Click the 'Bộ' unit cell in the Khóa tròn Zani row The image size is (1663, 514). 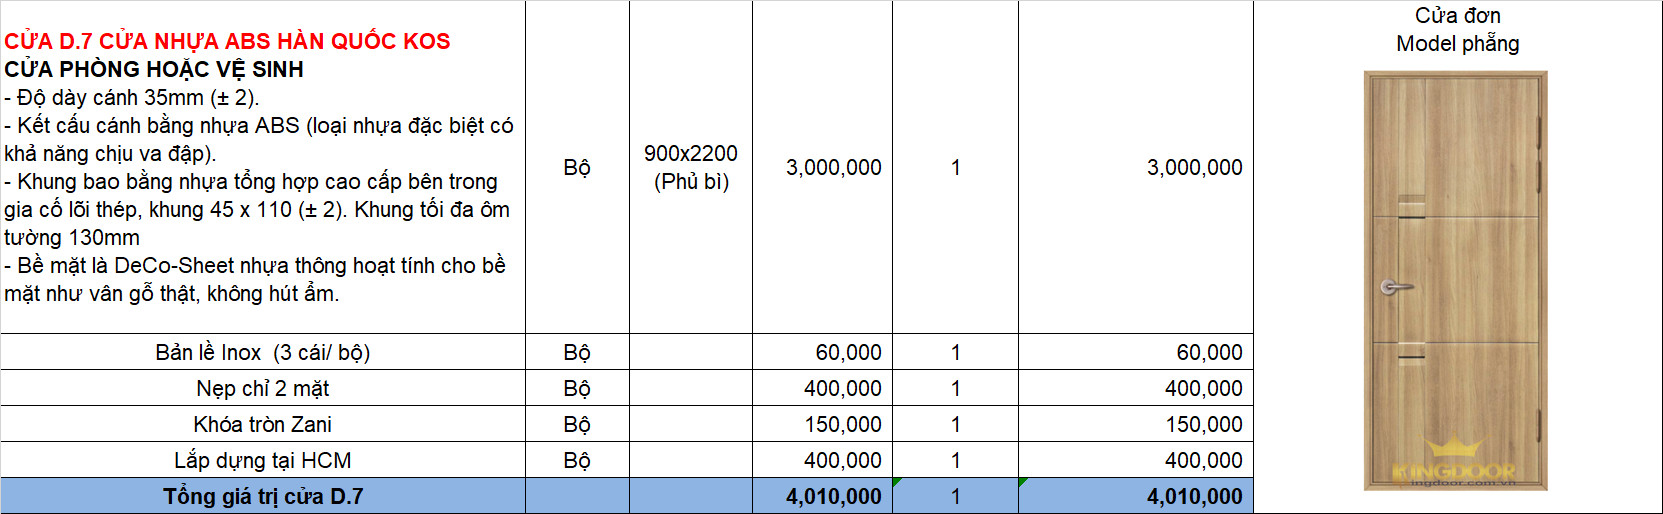577,424
